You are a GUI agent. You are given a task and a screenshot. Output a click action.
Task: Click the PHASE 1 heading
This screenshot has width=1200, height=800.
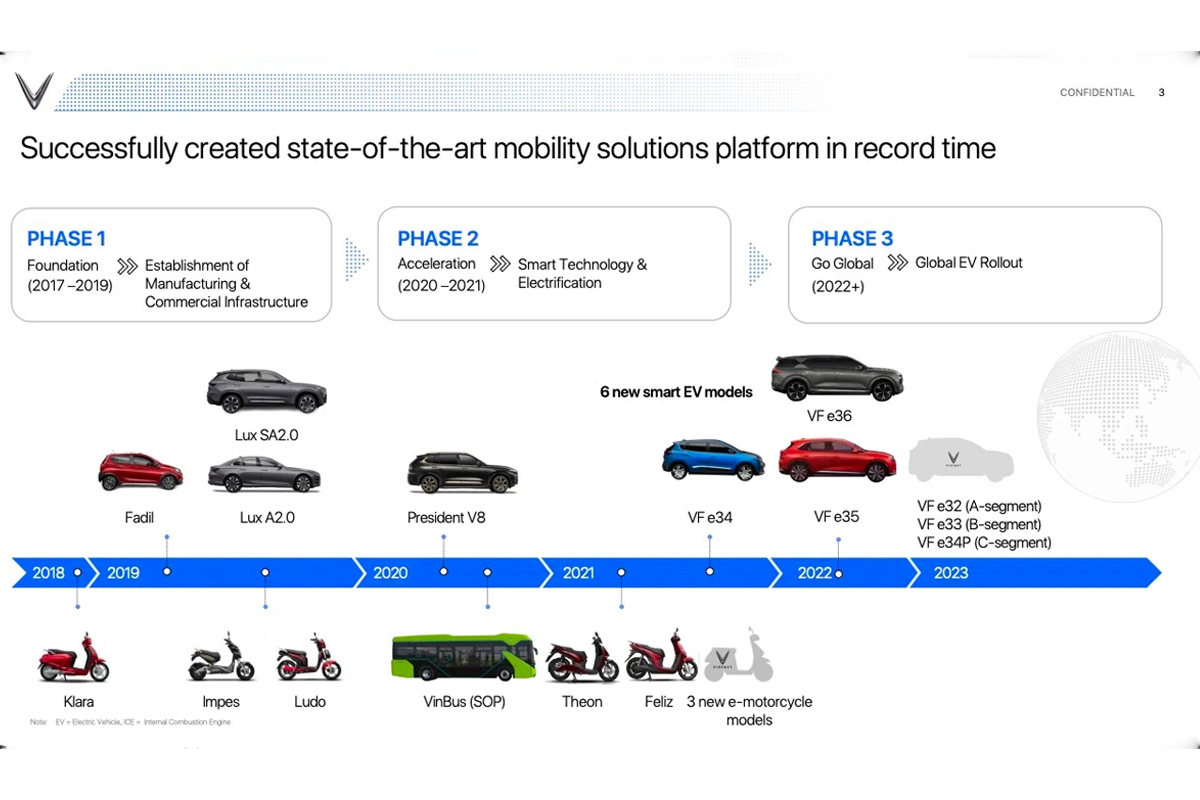coord(66,239)
